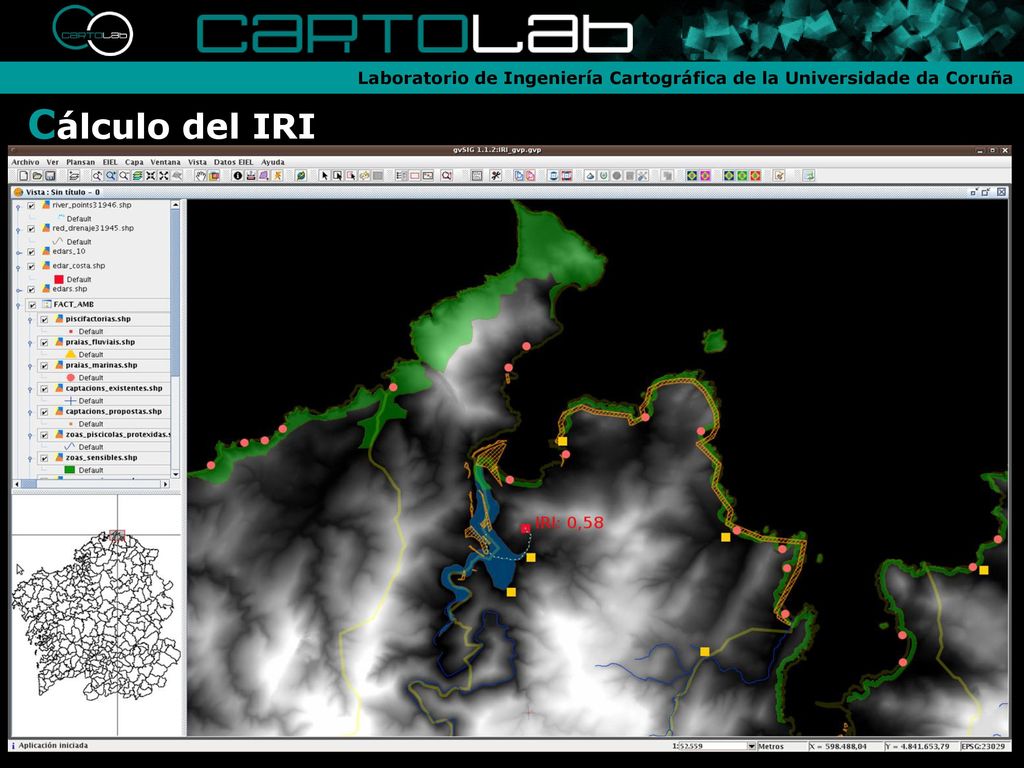Uncheck the zoas_sensibles.shp layer
The image size is (1024, 768).
44,458
